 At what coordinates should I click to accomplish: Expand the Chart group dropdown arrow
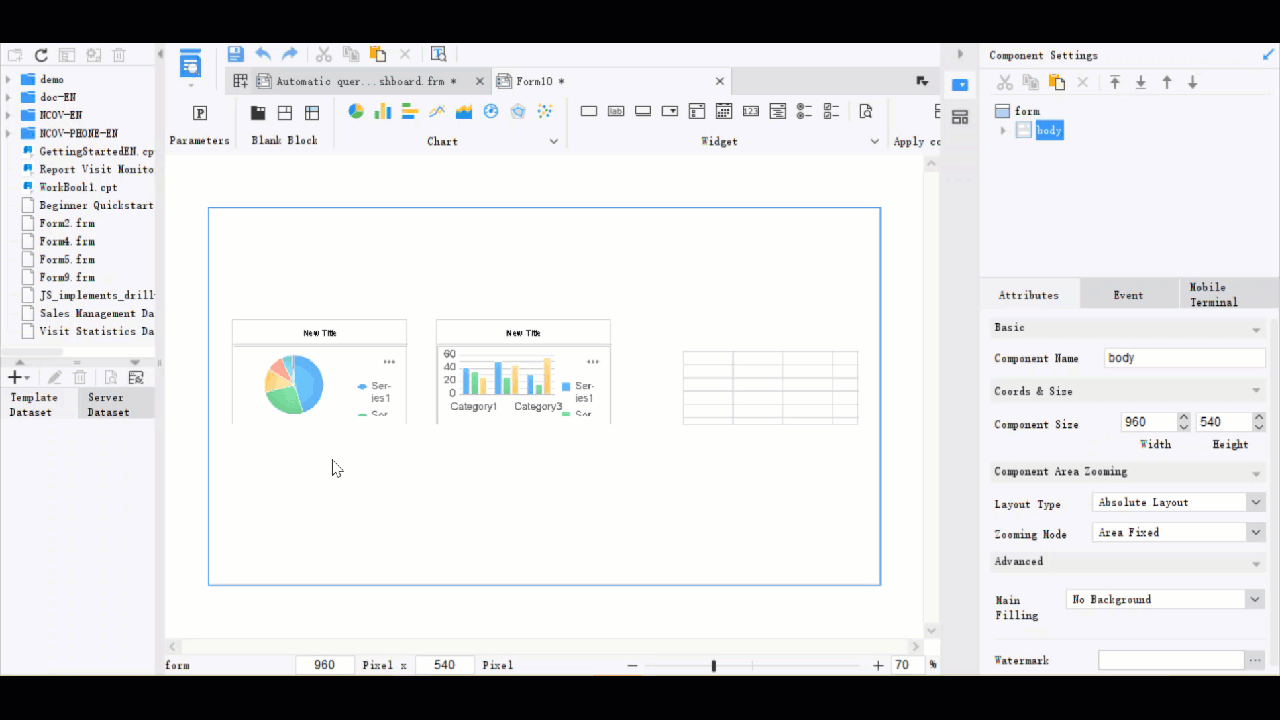click(554, 142)
